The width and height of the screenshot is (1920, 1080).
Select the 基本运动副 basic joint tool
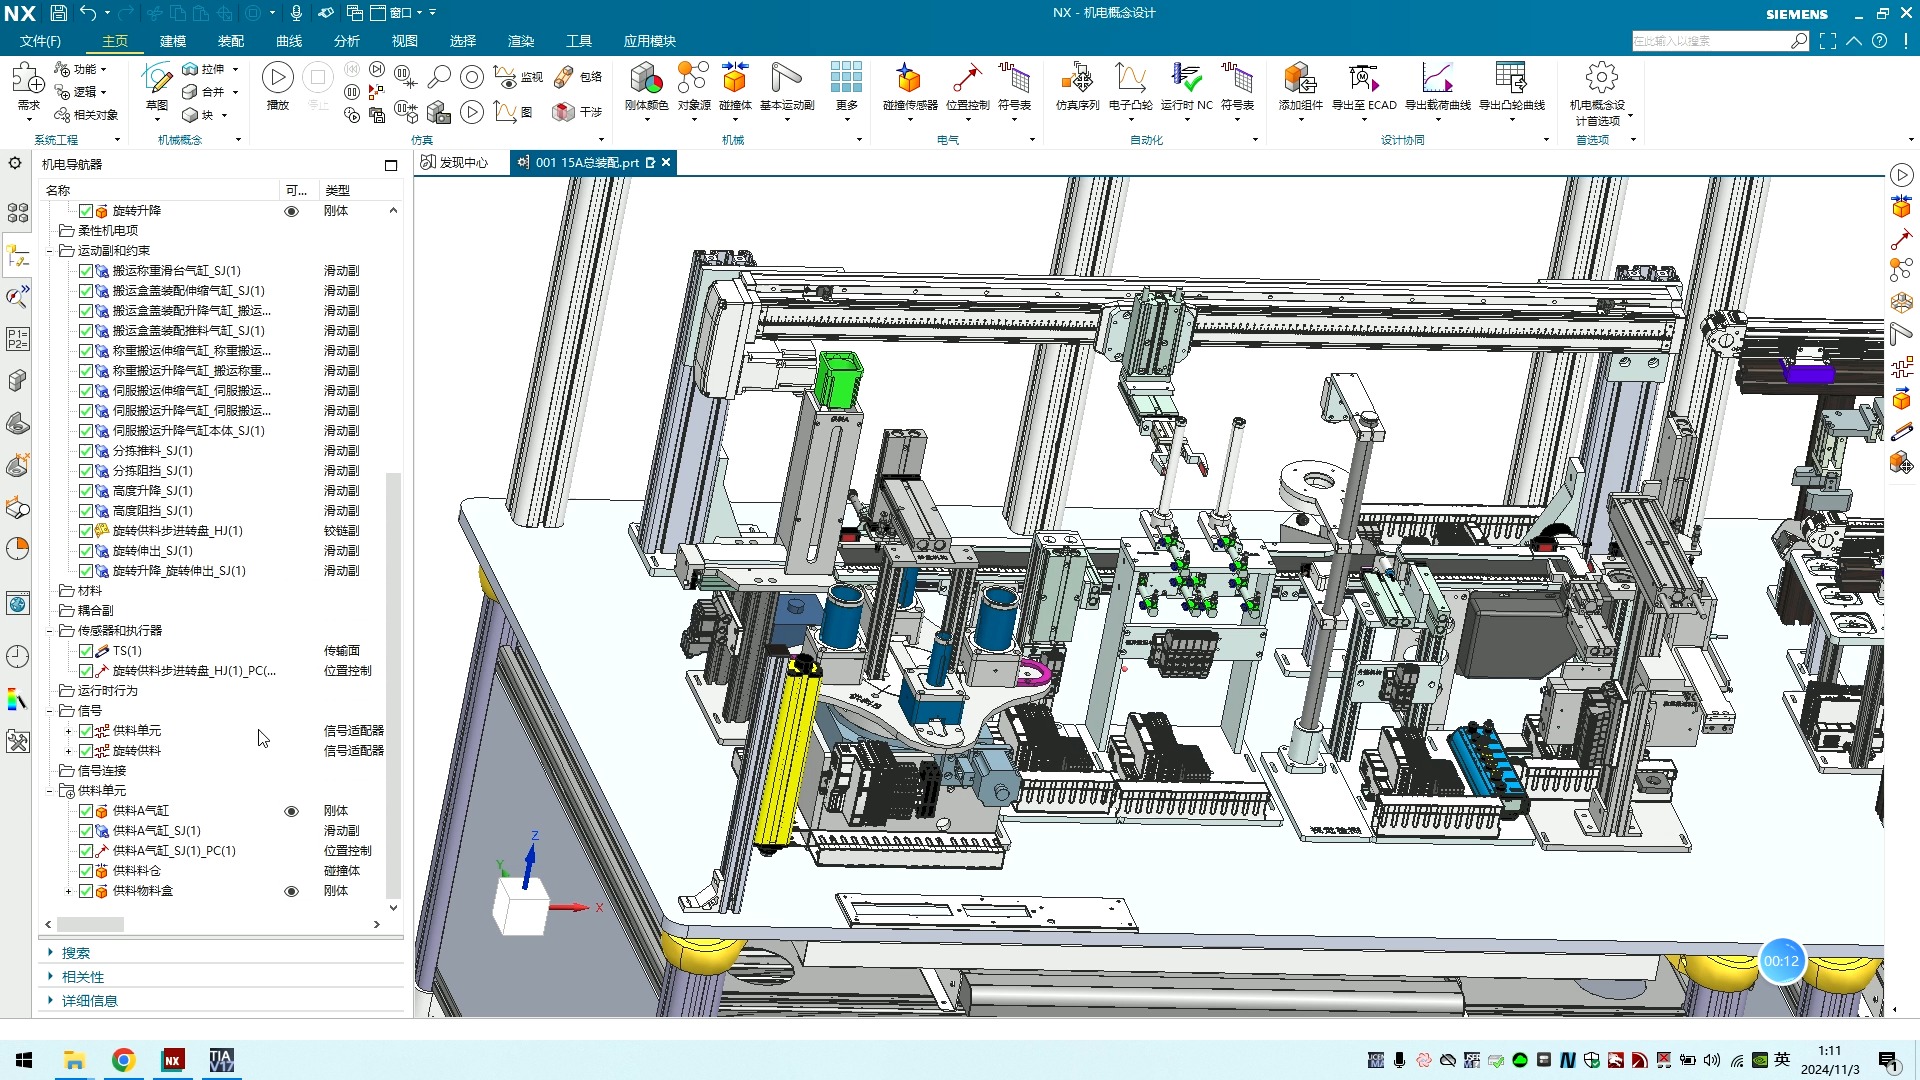(x=787, y=79)
